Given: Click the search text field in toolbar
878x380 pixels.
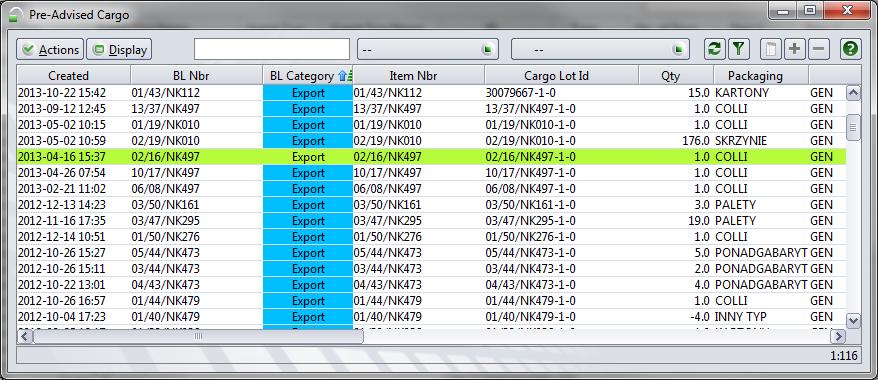Looking at the screenshot, I should [272, 49].
